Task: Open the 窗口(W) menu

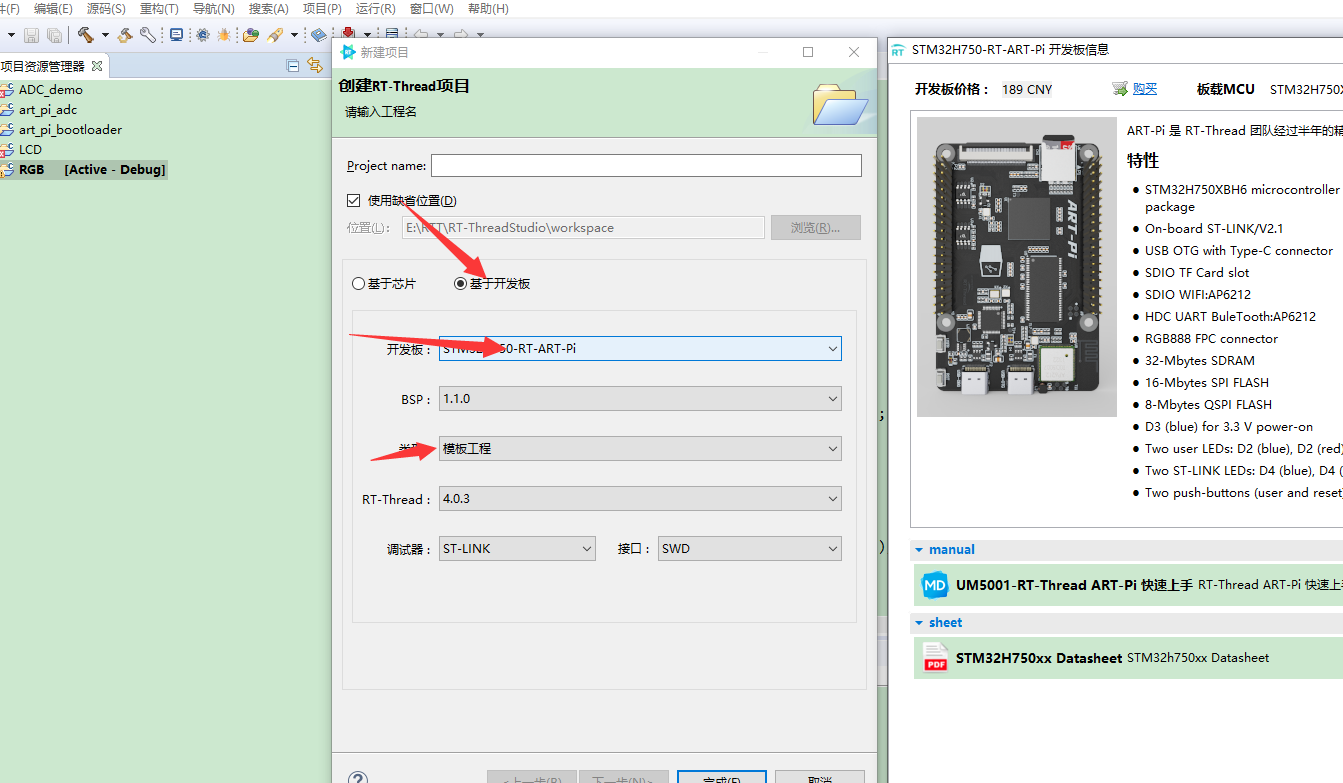Action: (x=431, y=9)
